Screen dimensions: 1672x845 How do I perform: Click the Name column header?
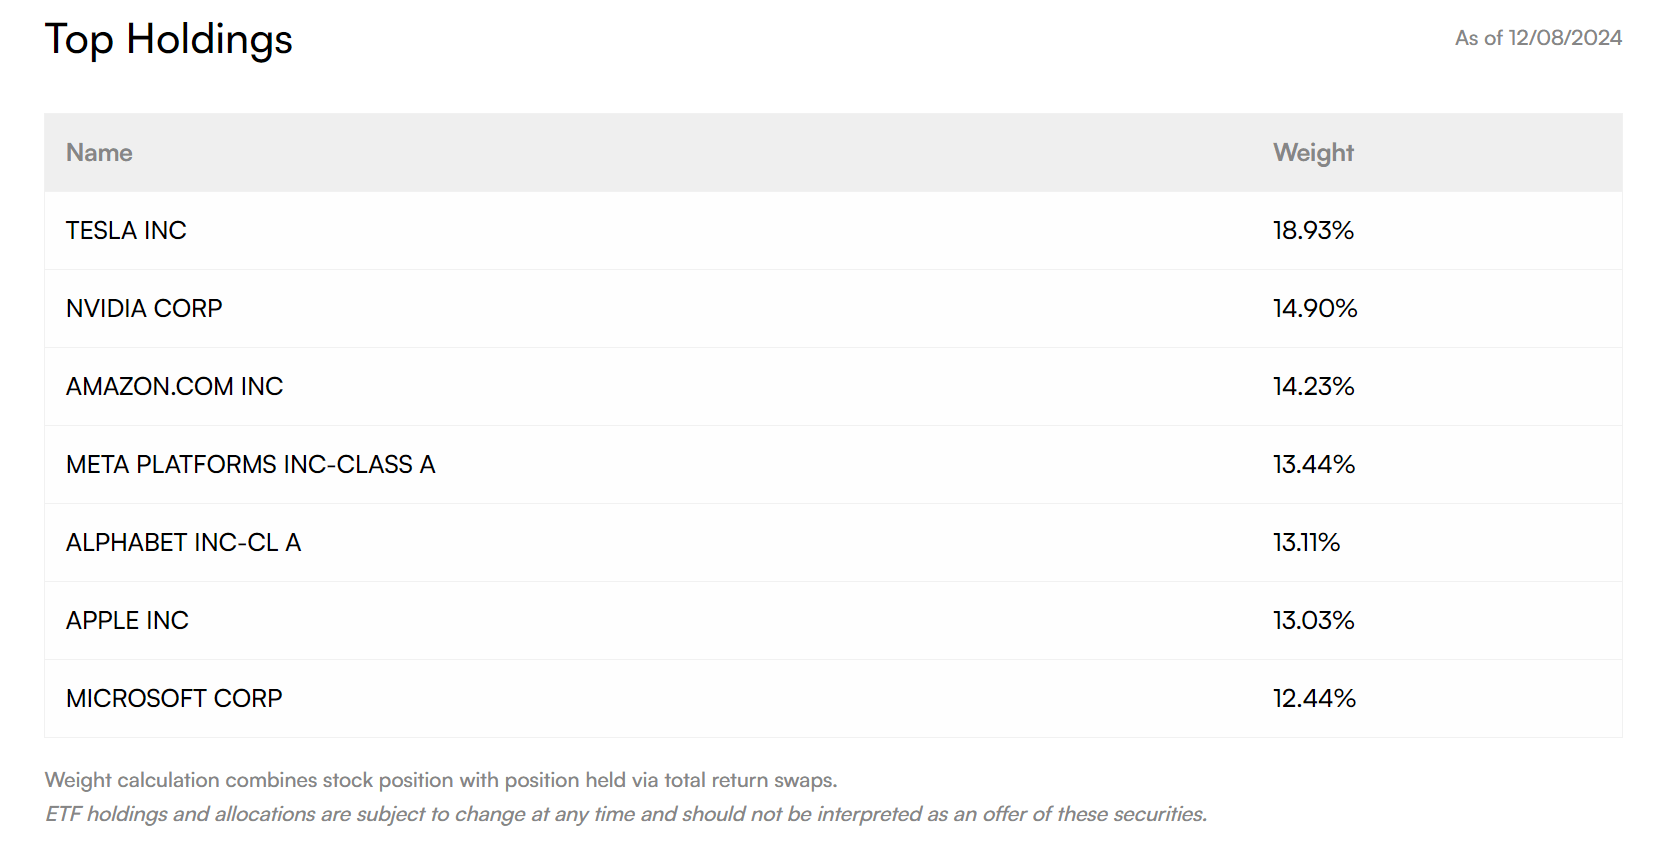point(99,153)
